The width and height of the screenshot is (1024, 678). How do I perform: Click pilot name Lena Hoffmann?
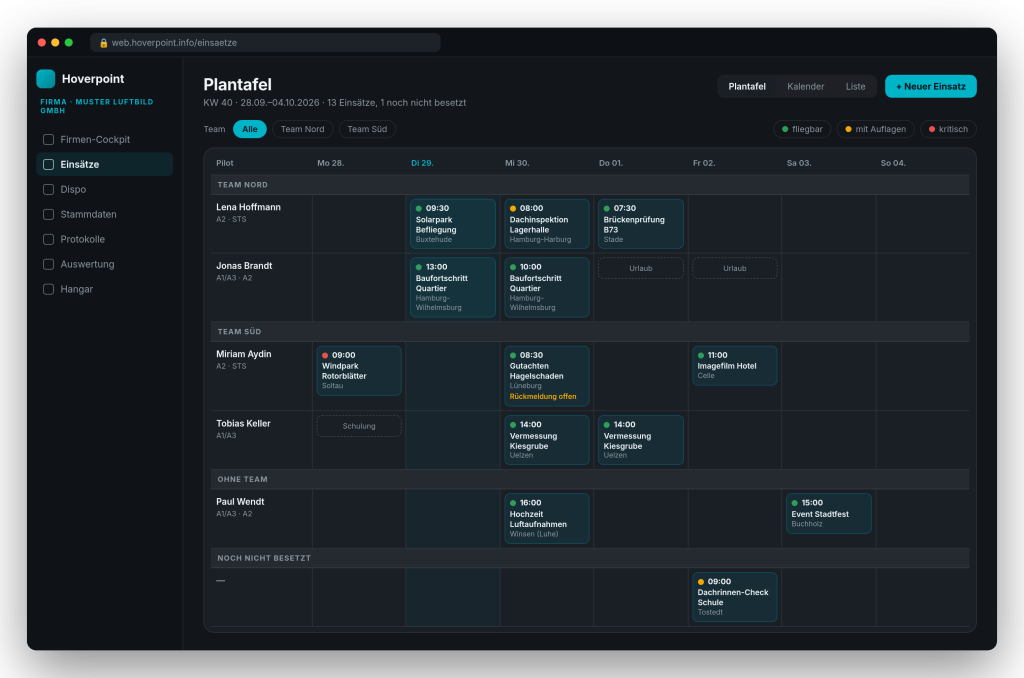pyautogui.click(x=248, y=207)
